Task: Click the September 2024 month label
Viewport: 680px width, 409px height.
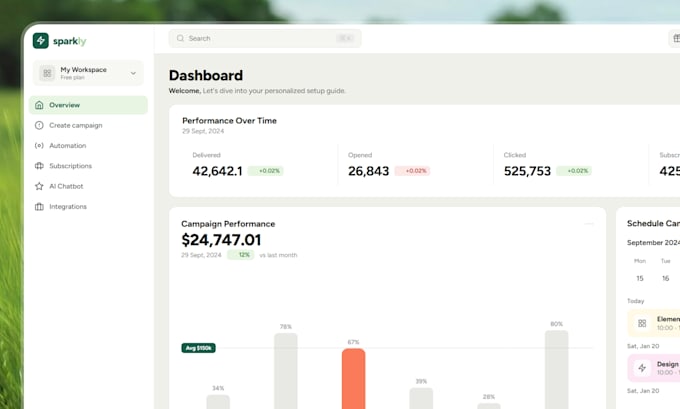Action: pos(653,242)
